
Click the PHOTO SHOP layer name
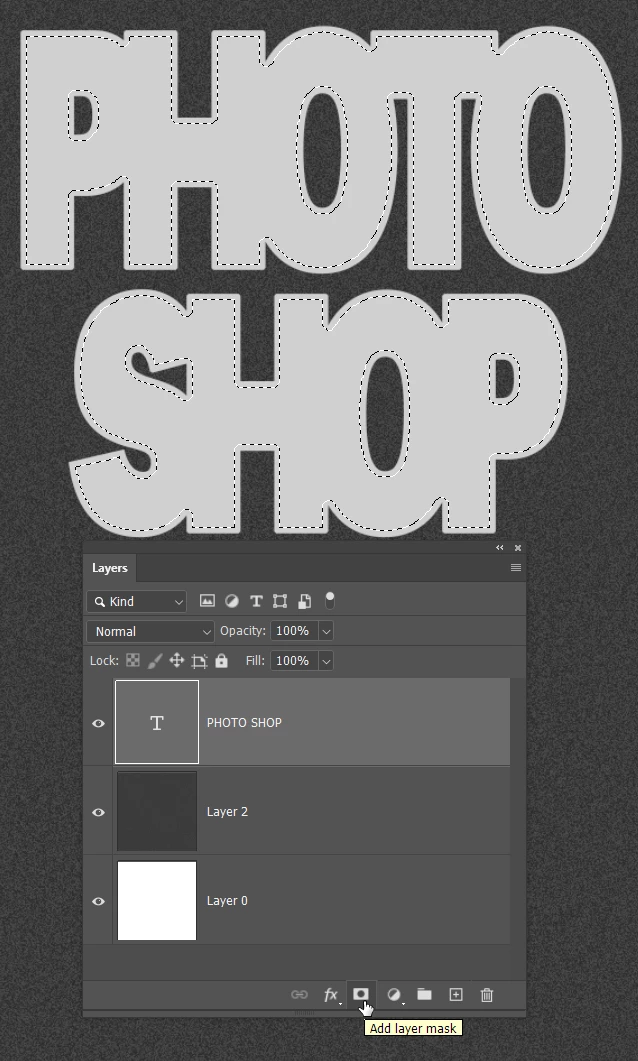(244, 723)
